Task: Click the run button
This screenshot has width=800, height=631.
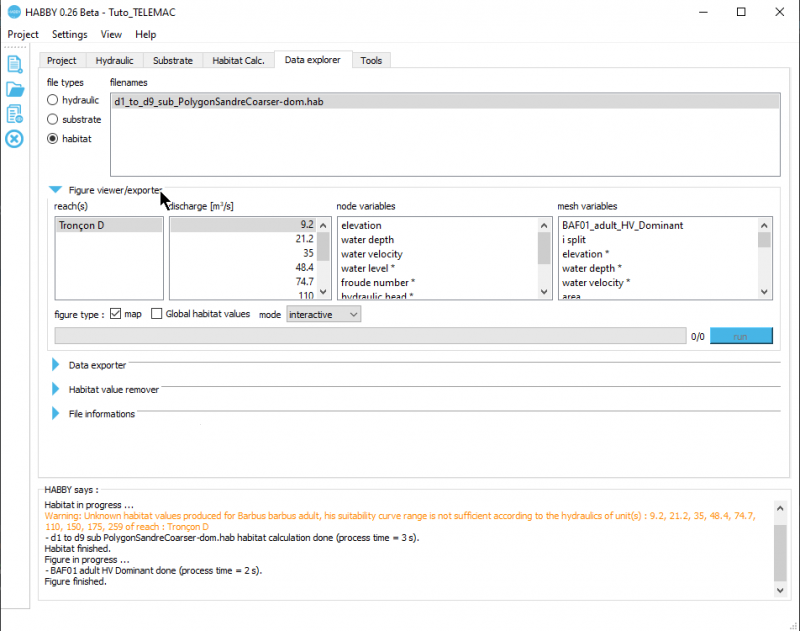Action: point(741,335)
